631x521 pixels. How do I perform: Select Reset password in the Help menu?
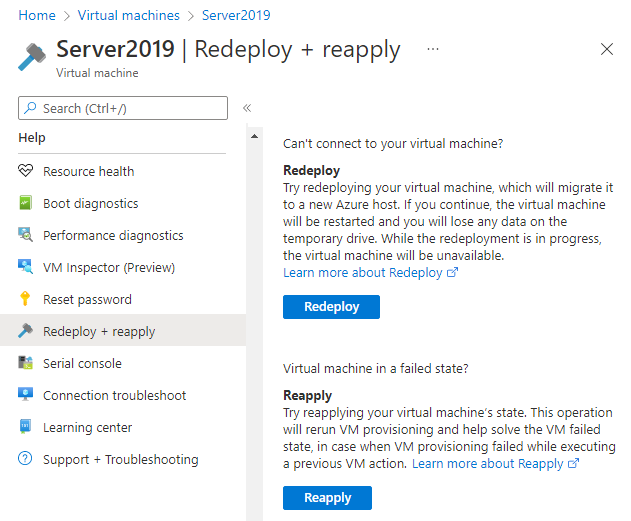[x=87, y=299]
